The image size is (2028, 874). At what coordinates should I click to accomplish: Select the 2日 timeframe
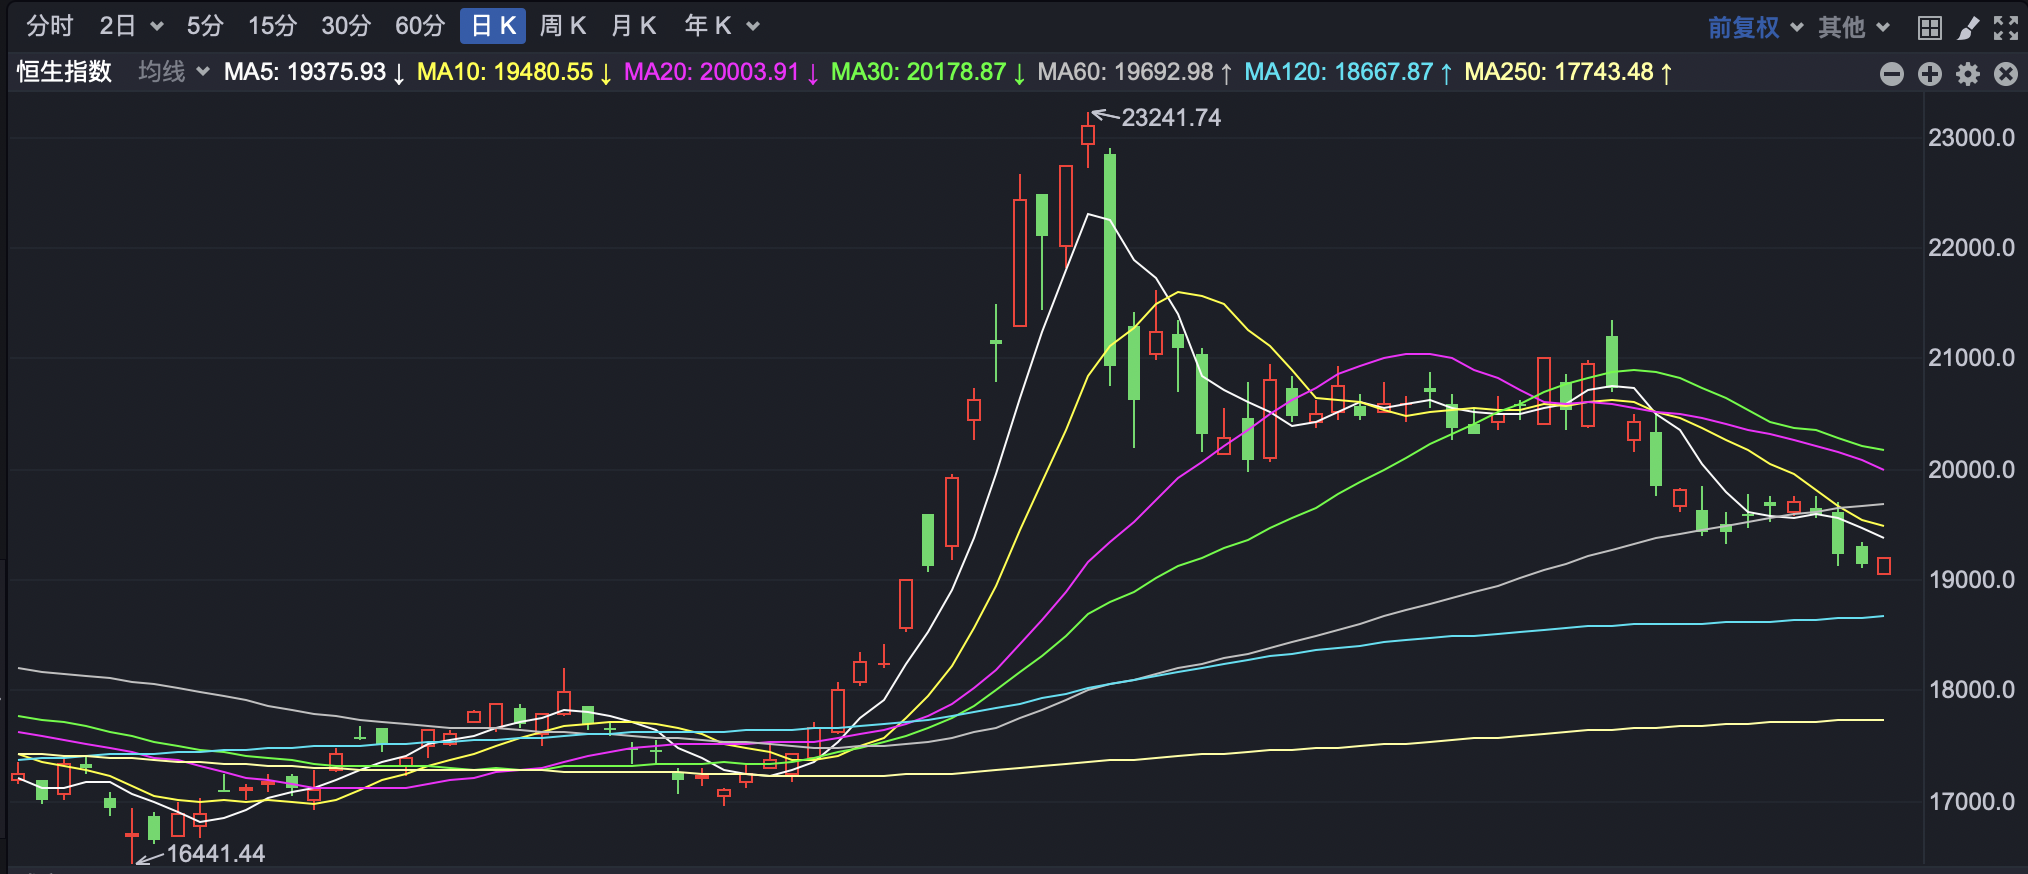[x=118, y=26]
